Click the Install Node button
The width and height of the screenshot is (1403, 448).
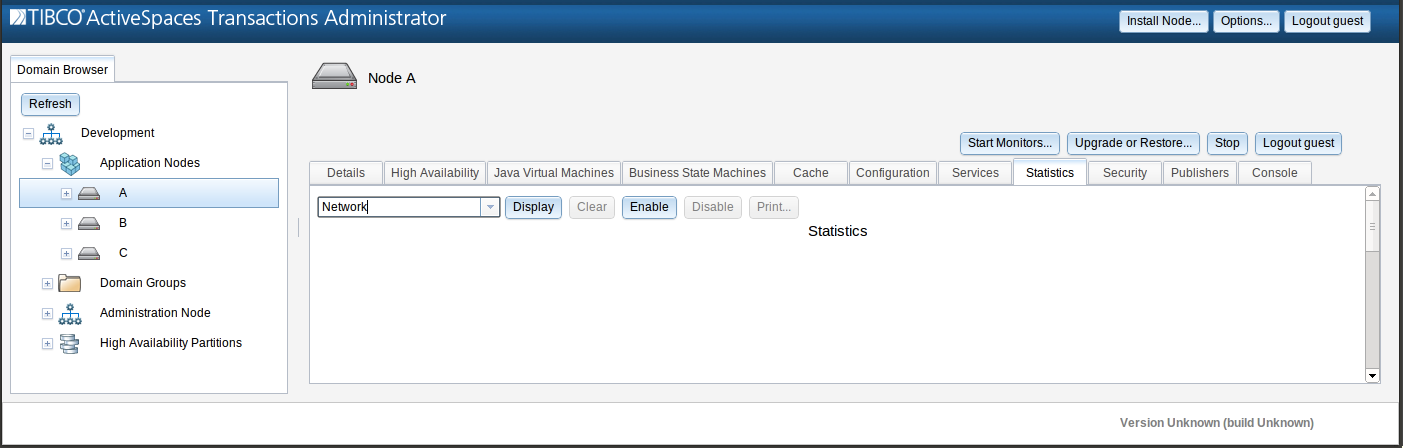1164,21
